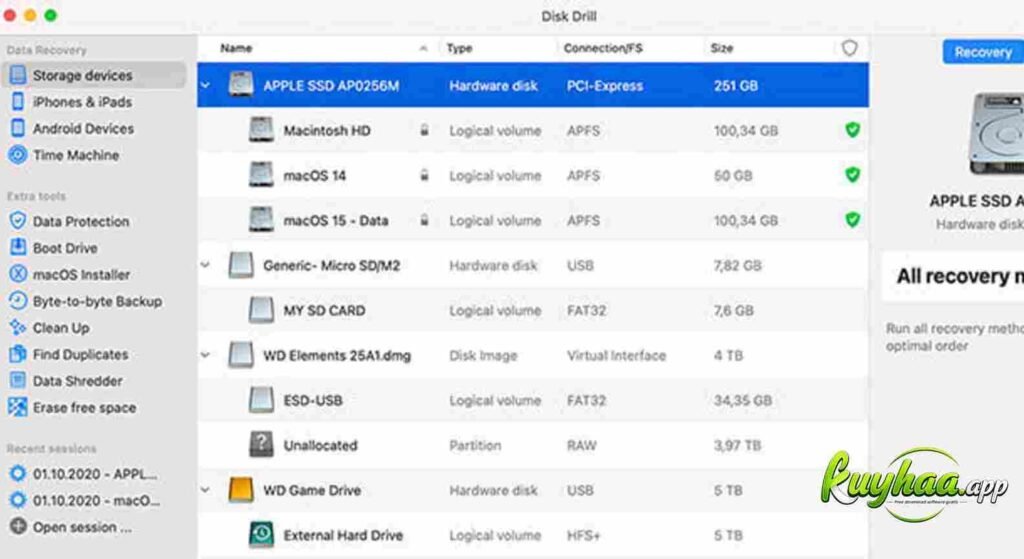1024x559 pixels.
Task: Click the HFS+ file system cell
Action: tap(583, 535)
